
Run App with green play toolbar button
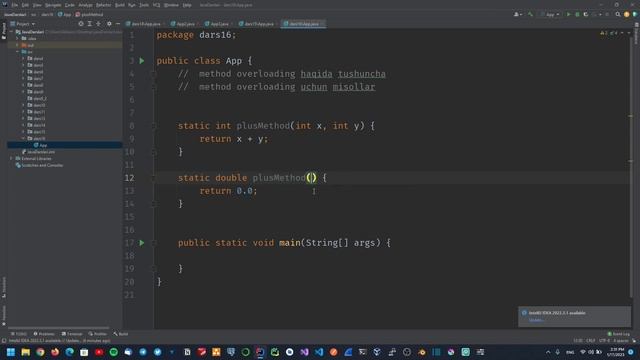point(568,14)
